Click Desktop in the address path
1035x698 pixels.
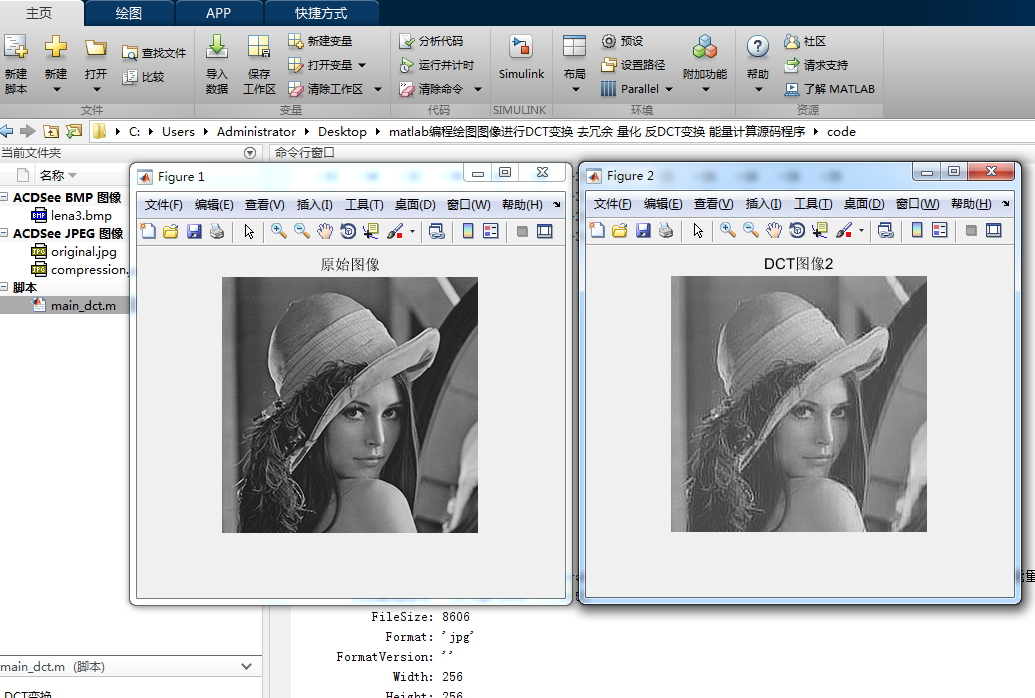342,131
